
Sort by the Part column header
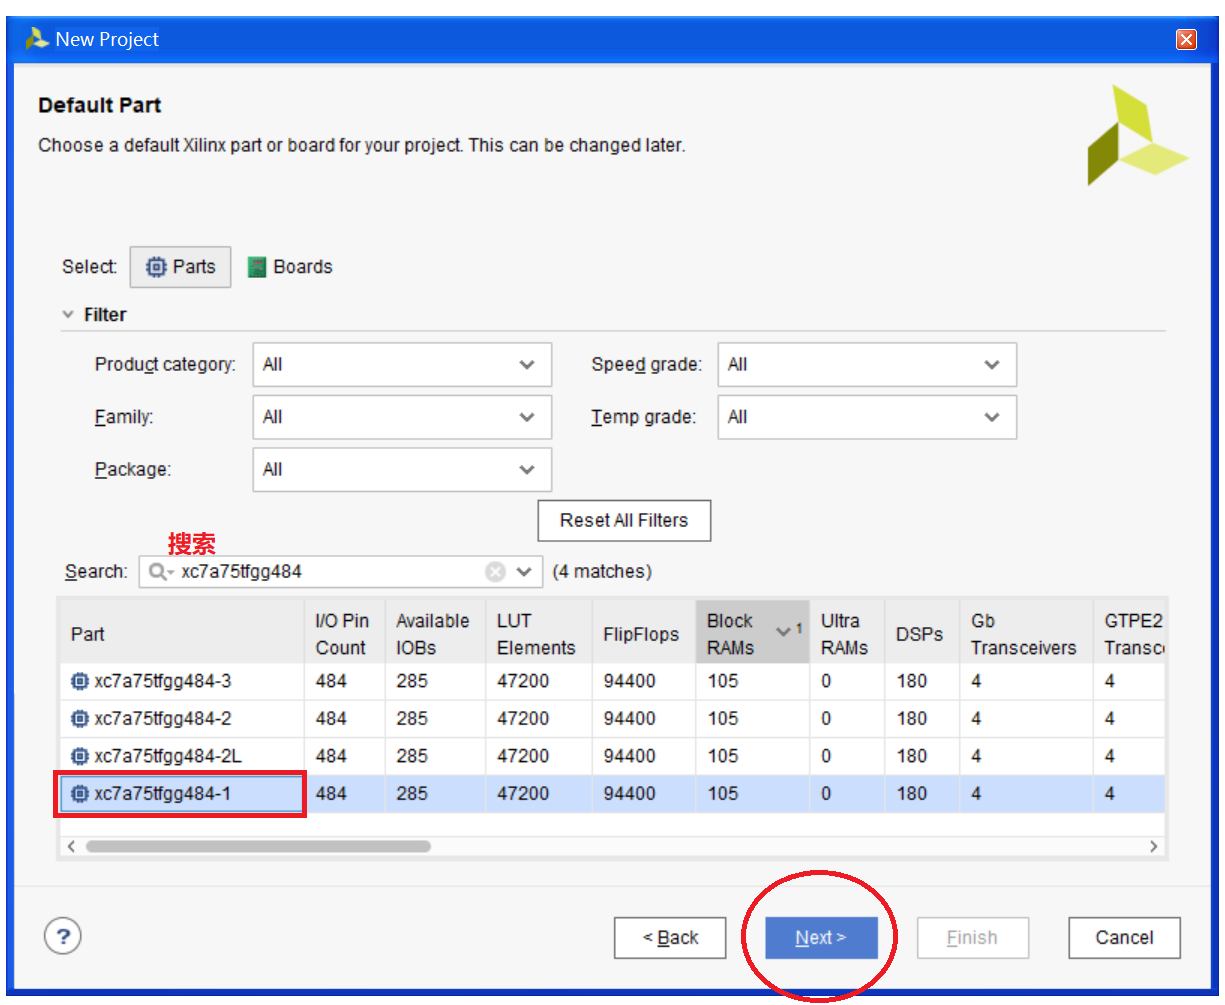[x=182, y=634]
